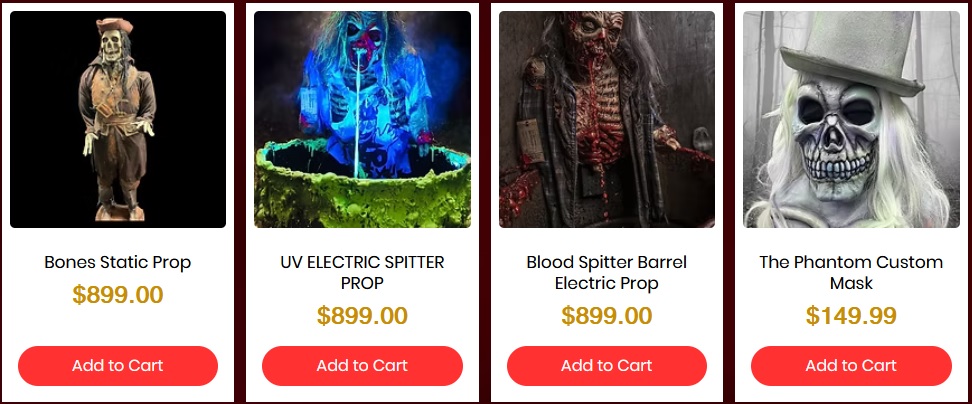This screenshot has width=972, height=404.
Task: Click the Blood Spitter Barrel Electric Prop title
Action: [x=606, y=272]
